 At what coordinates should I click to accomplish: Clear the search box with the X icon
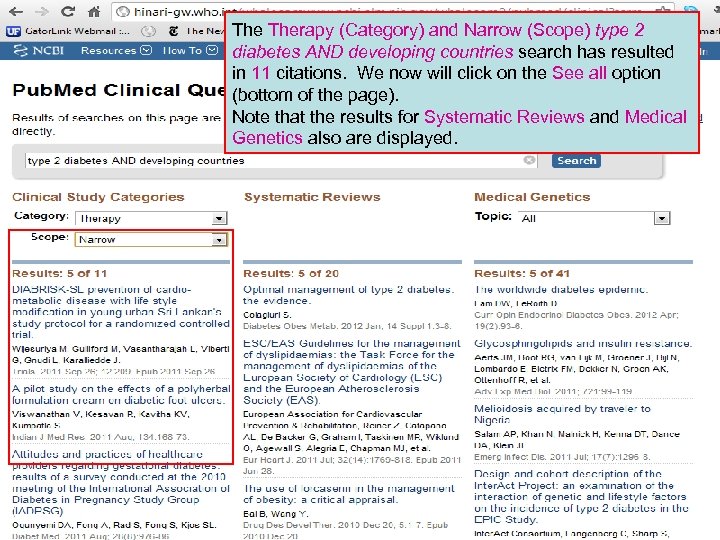(x=529, y=160)
